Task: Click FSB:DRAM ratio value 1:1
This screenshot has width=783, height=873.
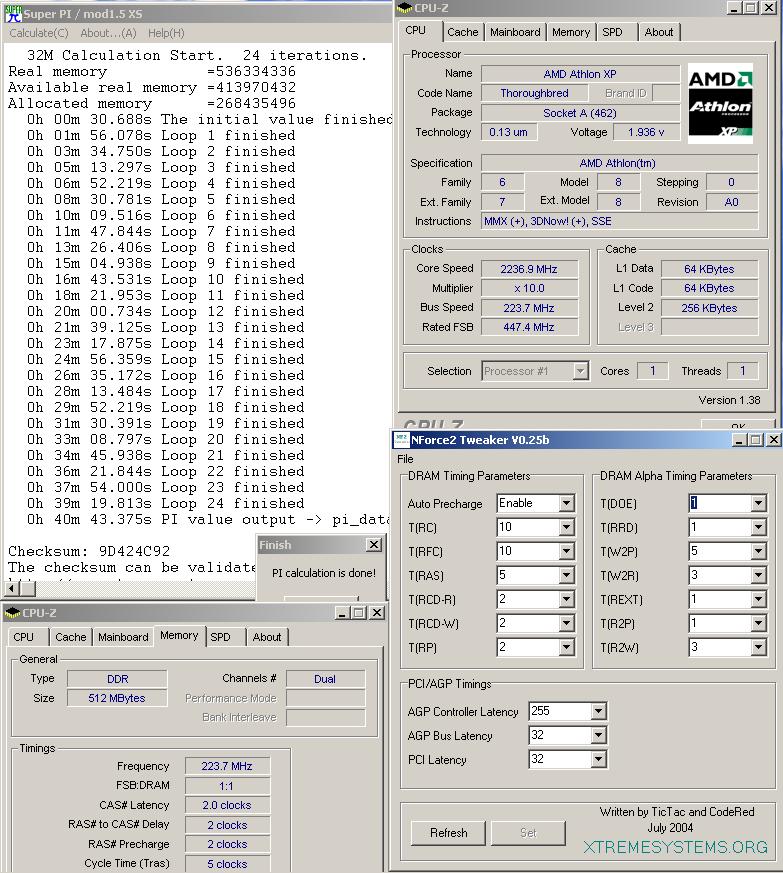Action: (227, 786)
